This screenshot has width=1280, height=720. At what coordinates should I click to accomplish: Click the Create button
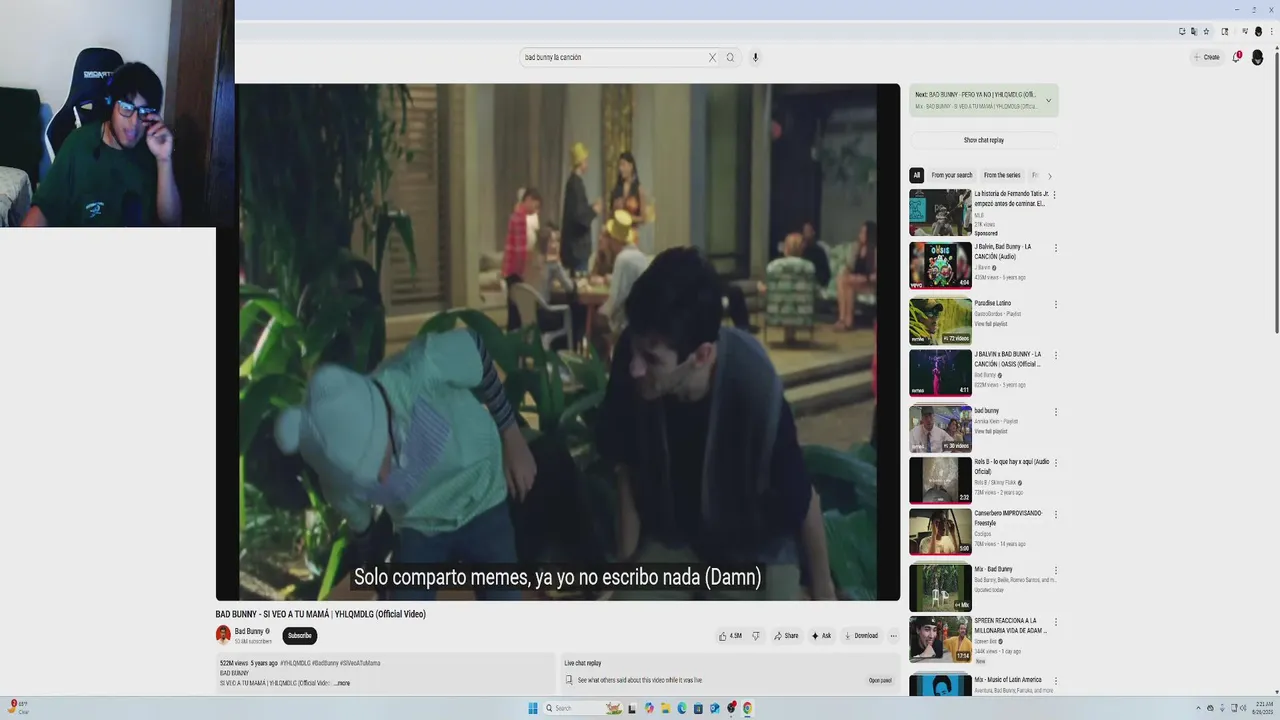pyautogui.click(x=1207, y=57)
